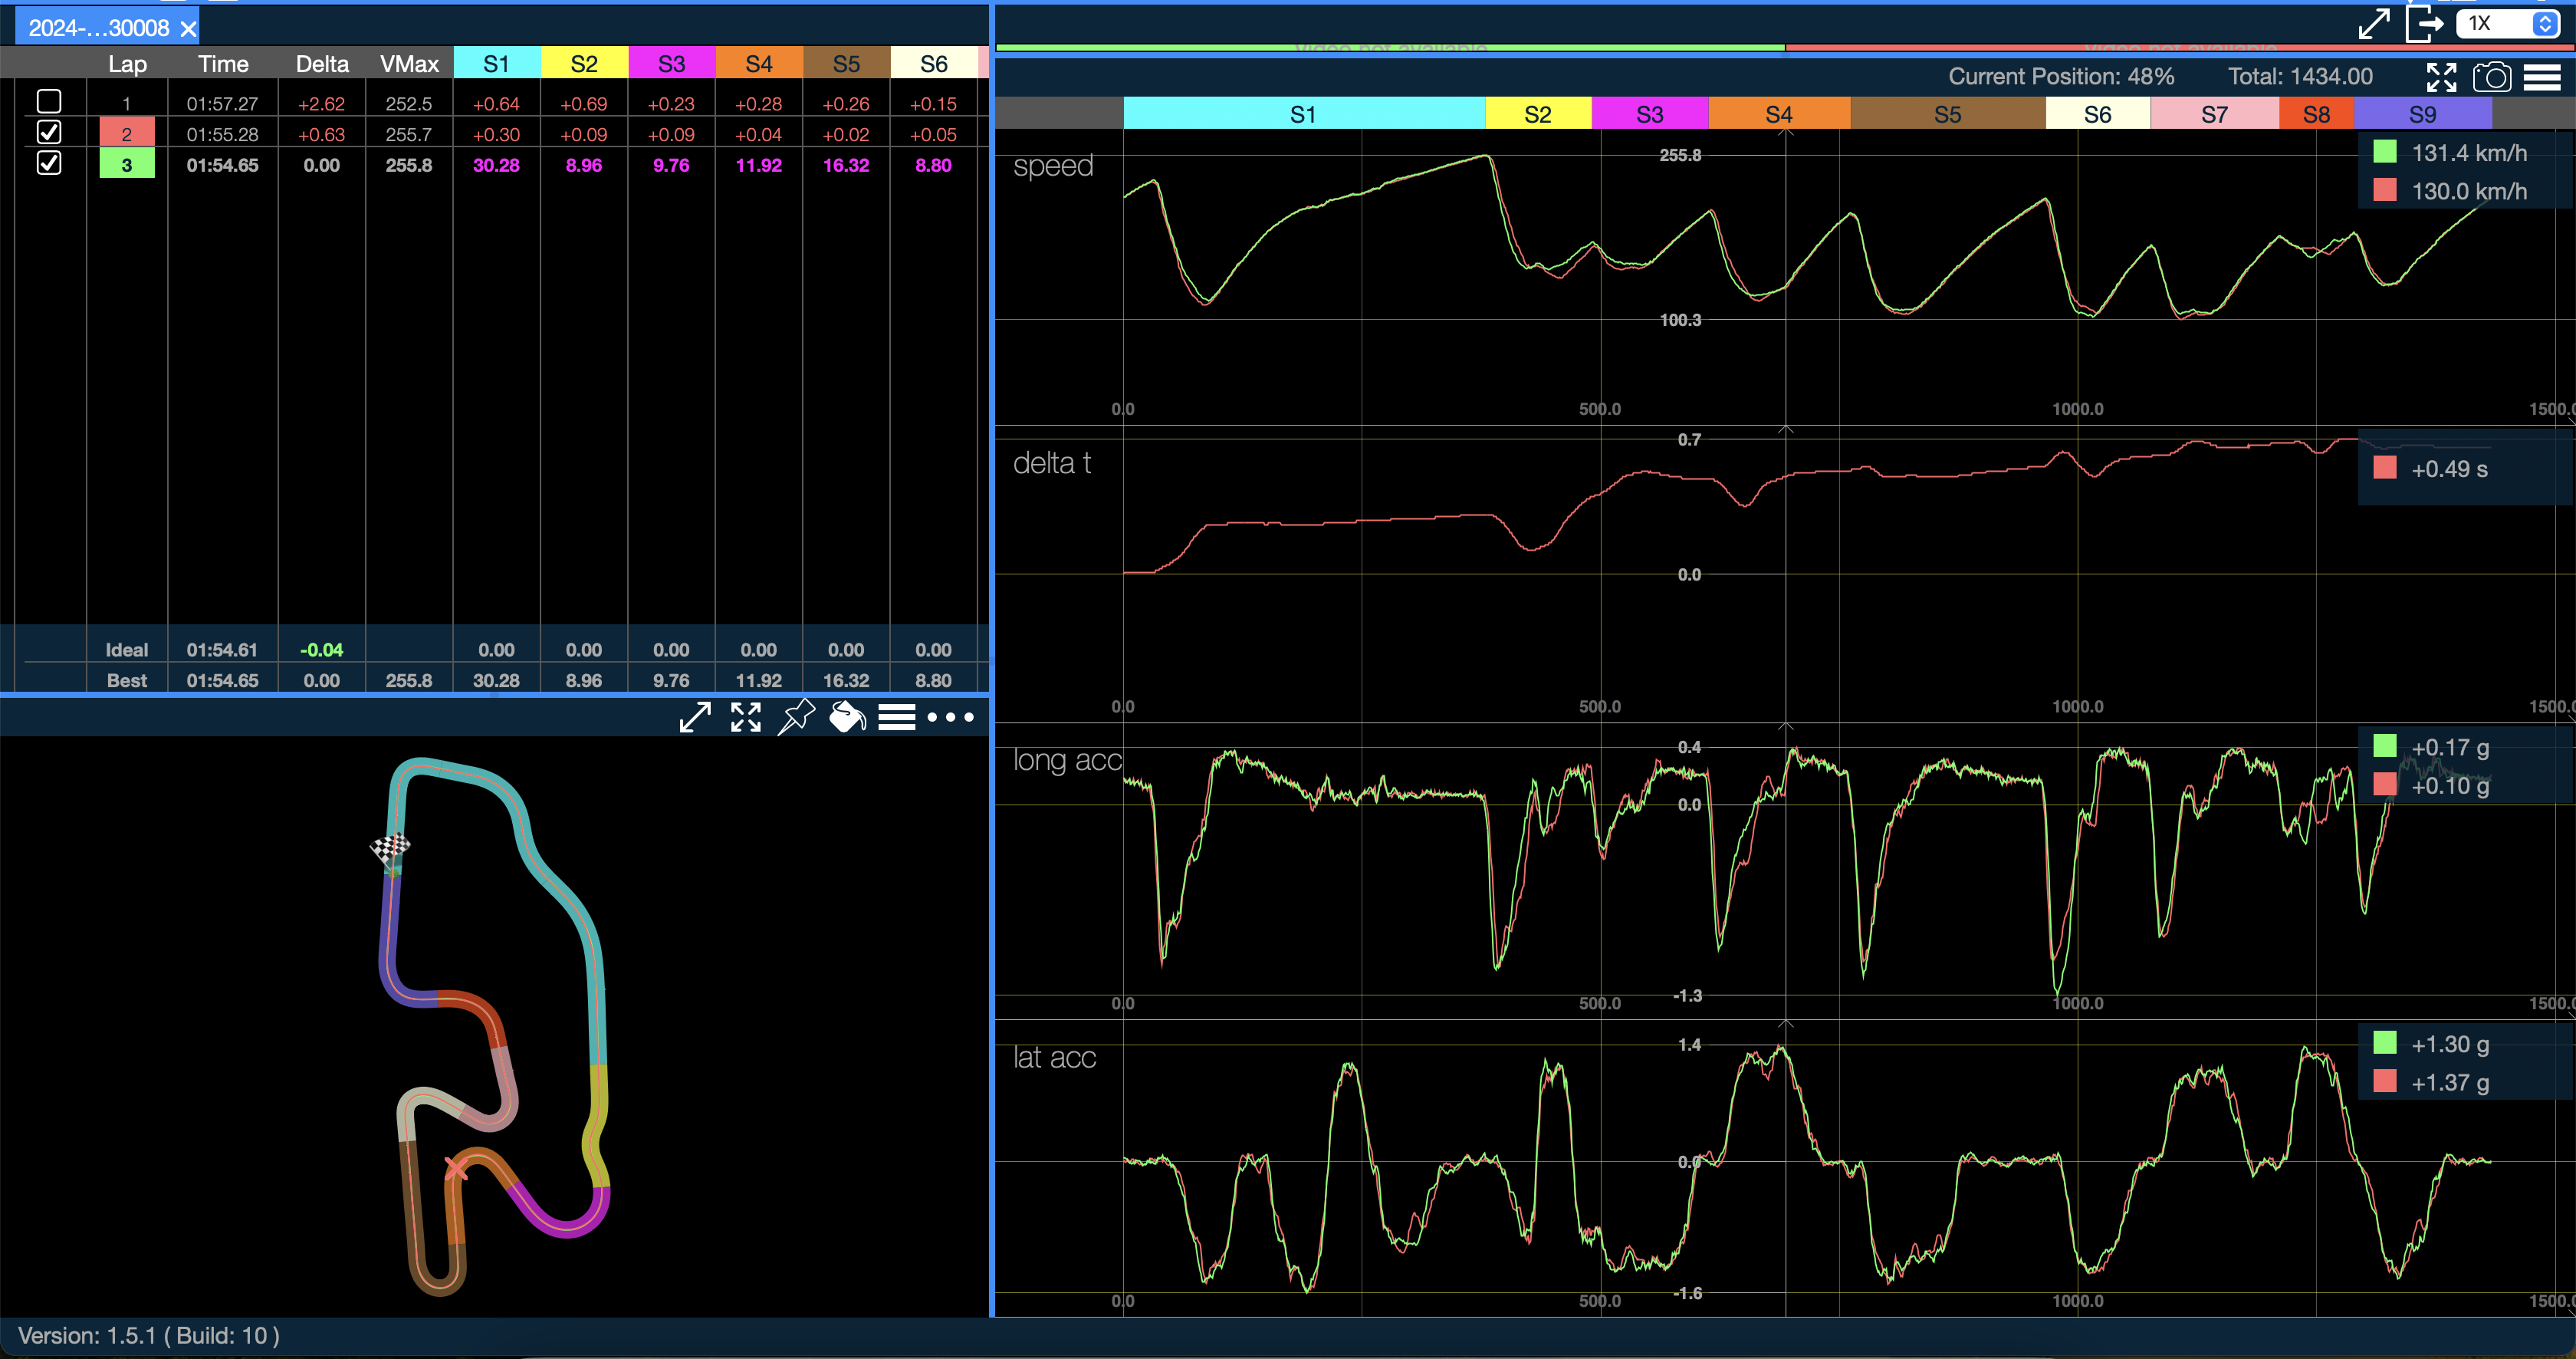Click the green lap 3 color swatch

coord(127,165)
